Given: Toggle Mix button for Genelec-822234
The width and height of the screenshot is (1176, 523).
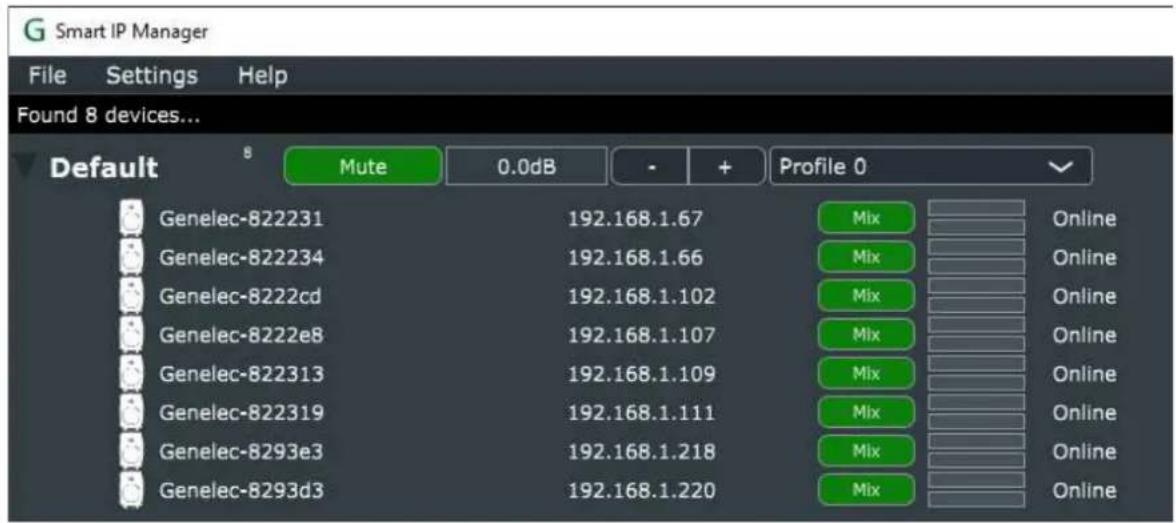Looking at the screenshot, I should coord(866,257).
